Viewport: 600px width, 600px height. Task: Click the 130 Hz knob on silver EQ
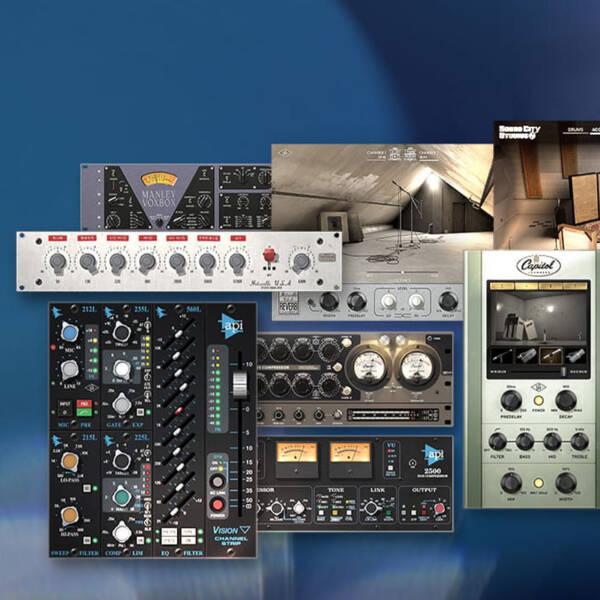tap(88, 263)
